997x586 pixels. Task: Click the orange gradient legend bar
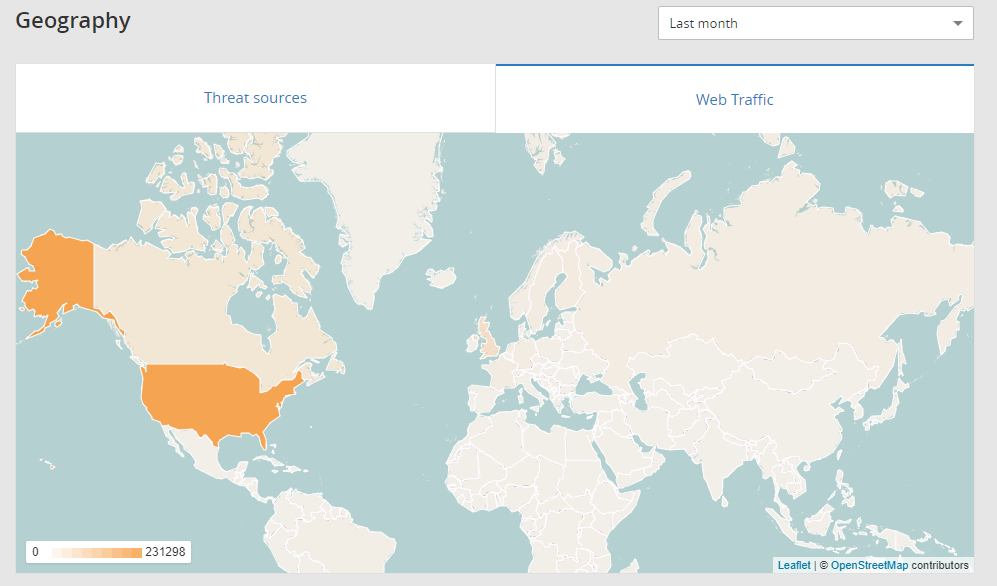pos(97,552)
